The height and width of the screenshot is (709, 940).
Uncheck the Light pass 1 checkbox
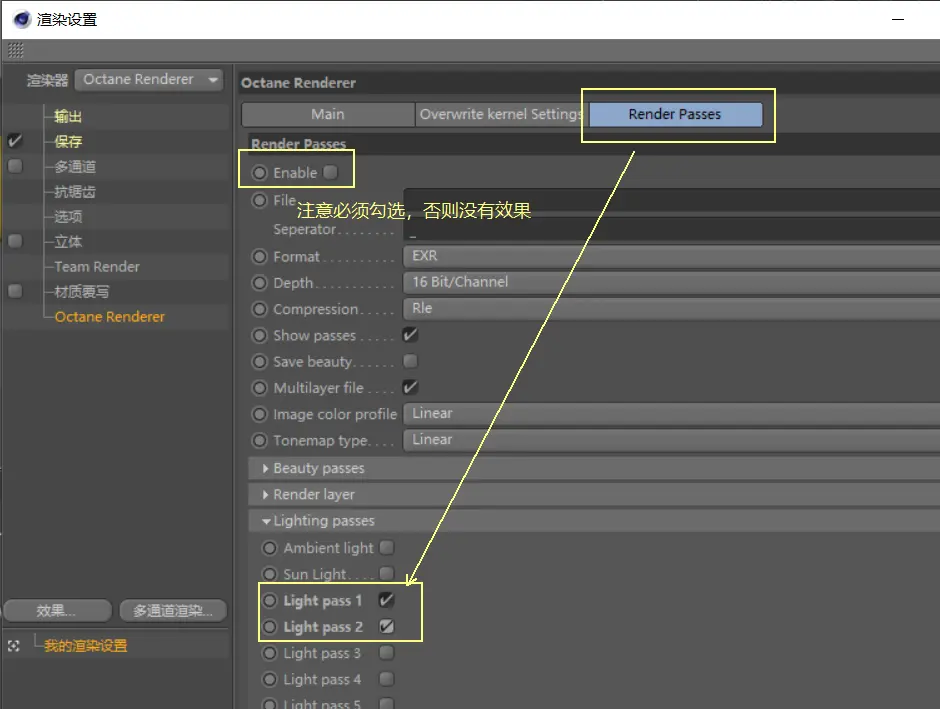(387, 600)
